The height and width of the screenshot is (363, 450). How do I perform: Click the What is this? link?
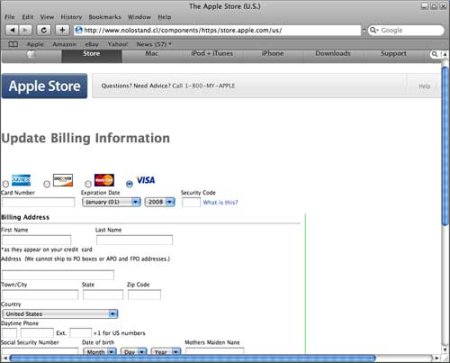[220, 202]
